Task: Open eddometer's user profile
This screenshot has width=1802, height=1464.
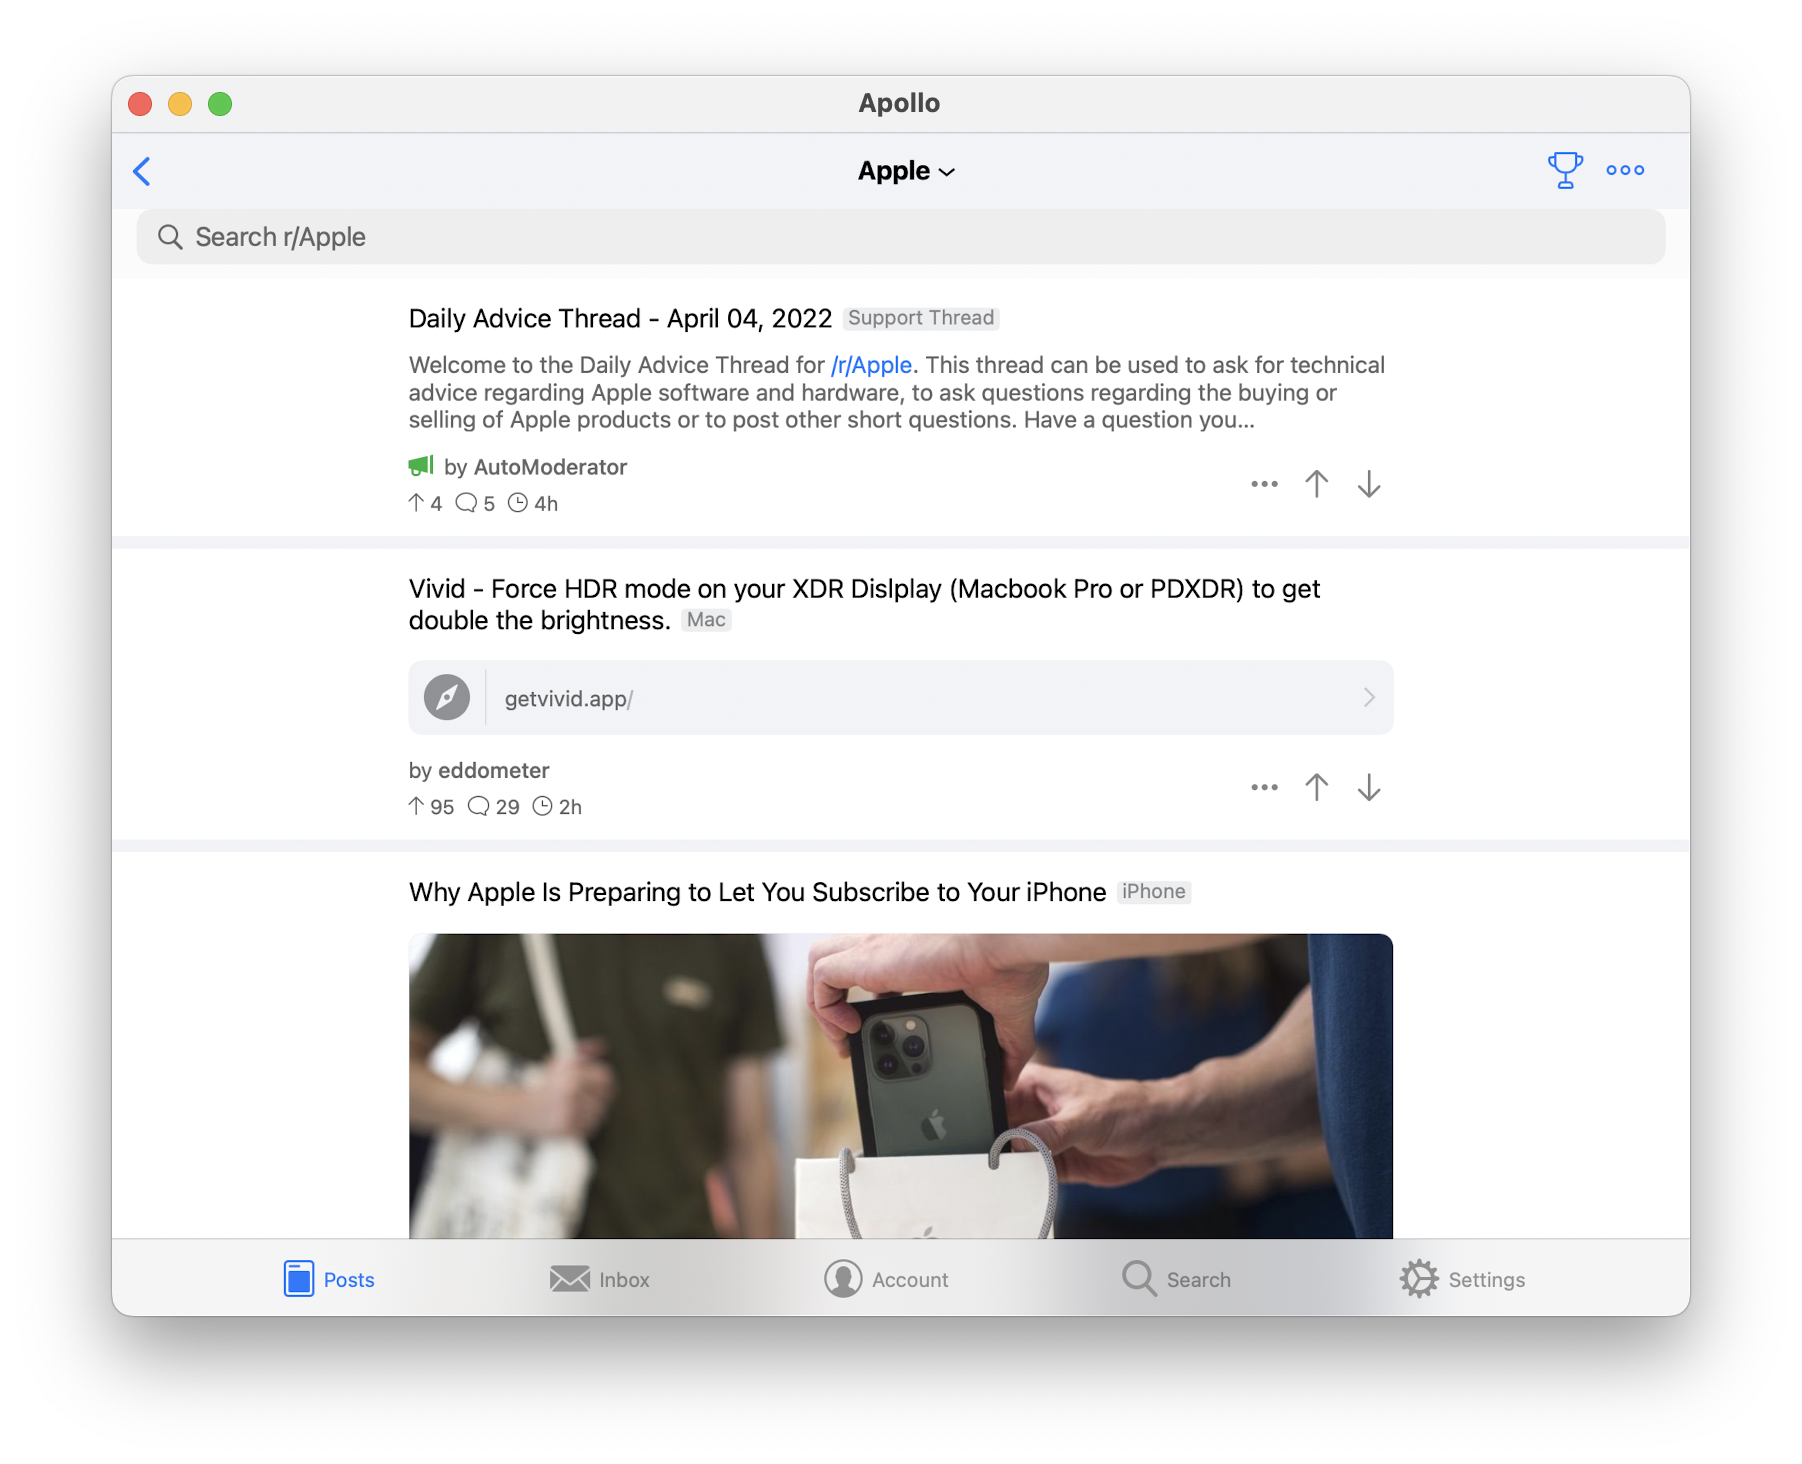Action: [x=493, y=770]
